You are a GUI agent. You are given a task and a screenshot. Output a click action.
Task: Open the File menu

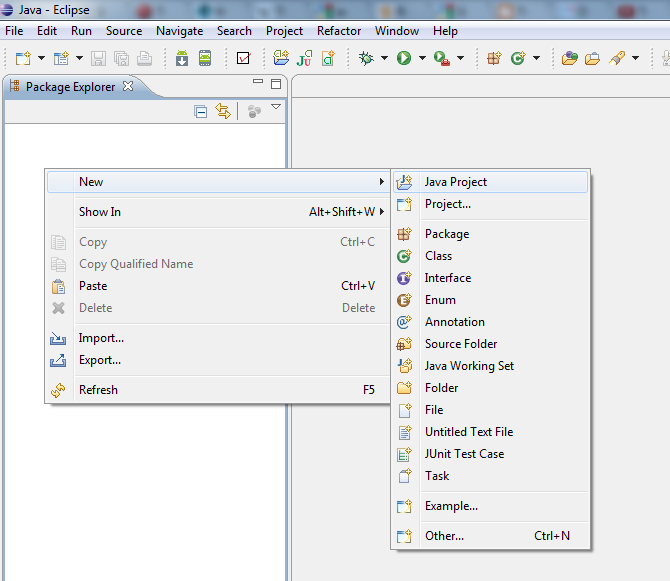(14, 31)
